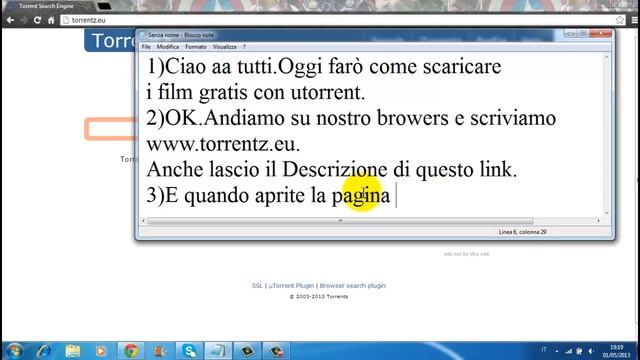Screen dimensions: 640x360
Task: Click status text 'Linea 6, colonna 29'
Action: point(522,232)
